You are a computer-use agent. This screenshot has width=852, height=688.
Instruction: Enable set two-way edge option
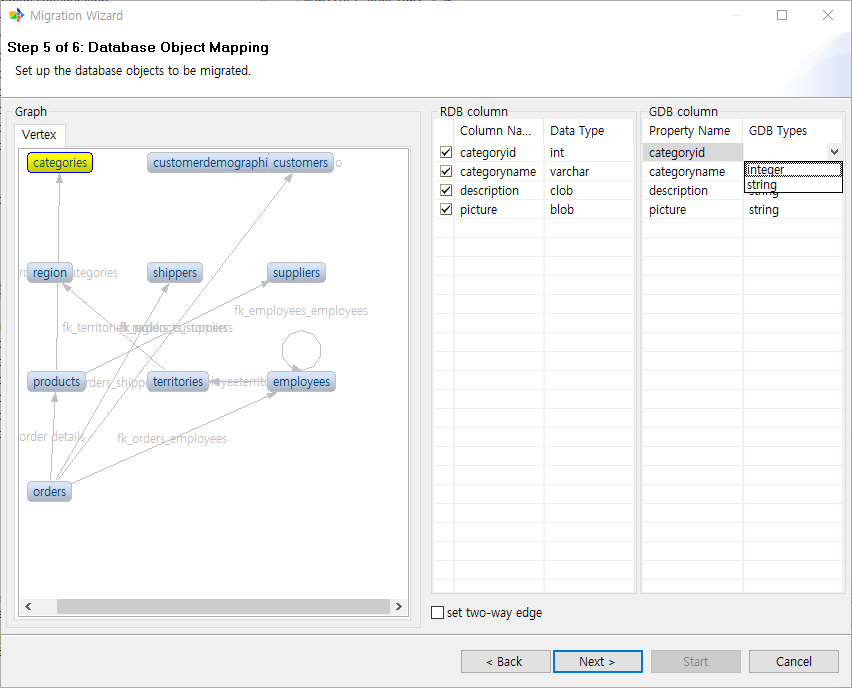(x=437, y=613)
